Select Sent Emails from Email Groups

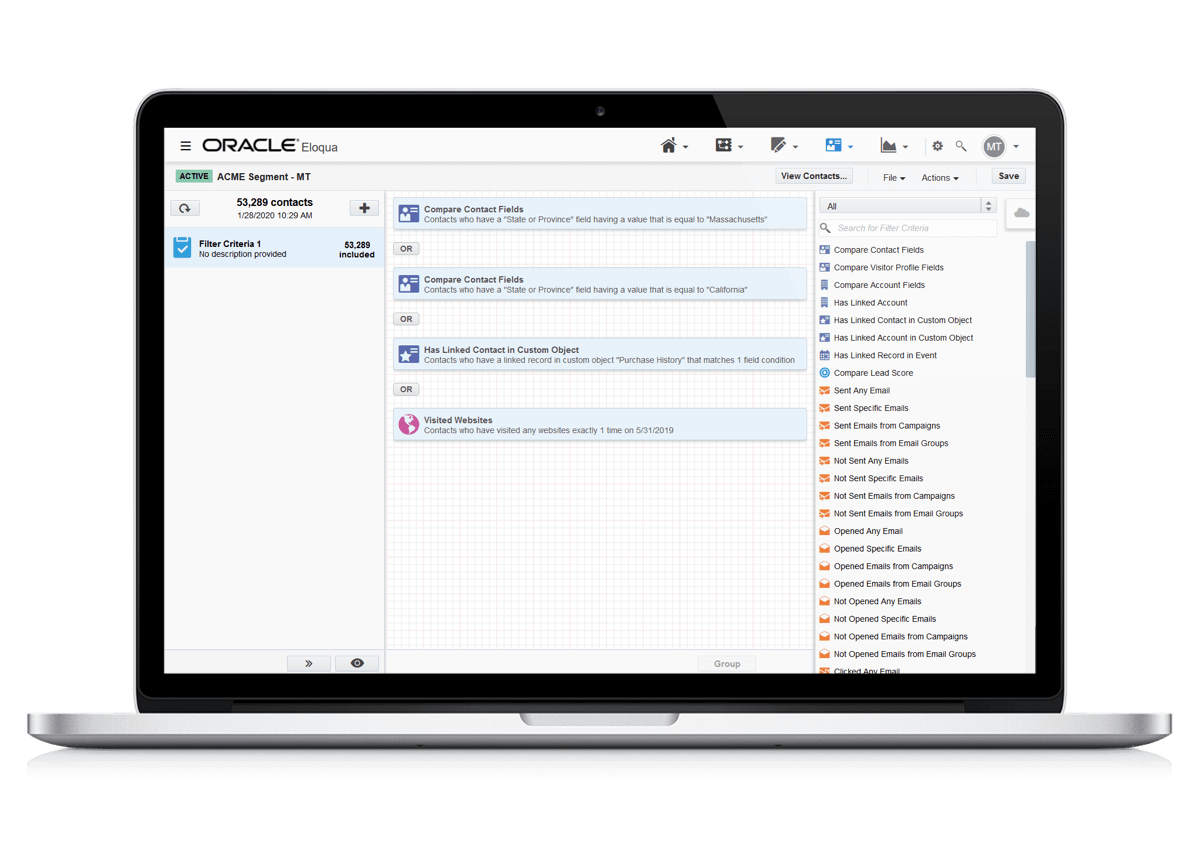891,443
